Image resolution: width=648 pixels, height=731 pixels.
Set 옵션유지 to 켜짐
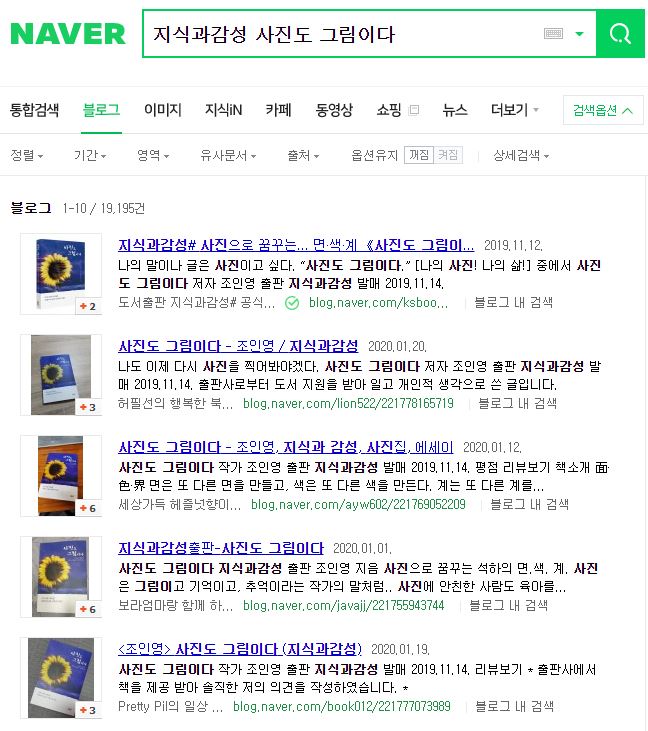pyautogui.click(x=448, y=155)
